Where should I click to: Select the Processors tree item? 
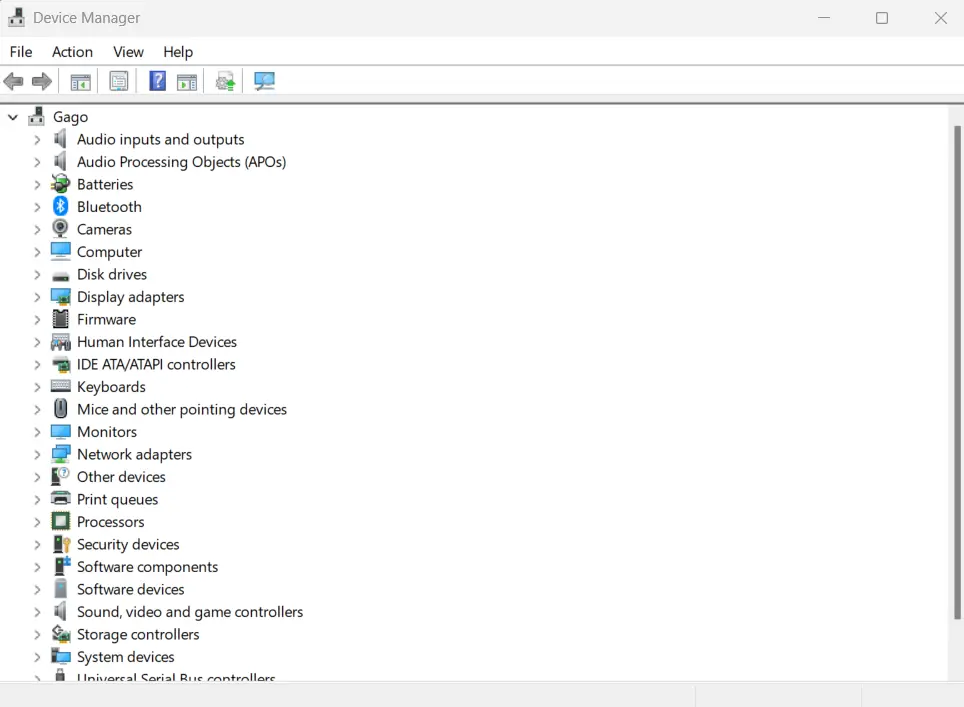point(110,521)
